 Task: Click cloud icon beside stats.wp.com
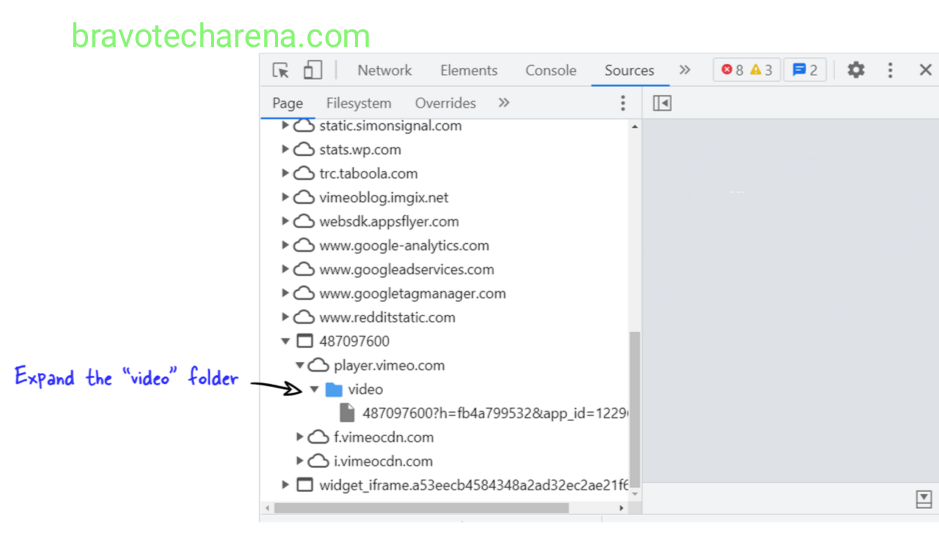[304, 149]
